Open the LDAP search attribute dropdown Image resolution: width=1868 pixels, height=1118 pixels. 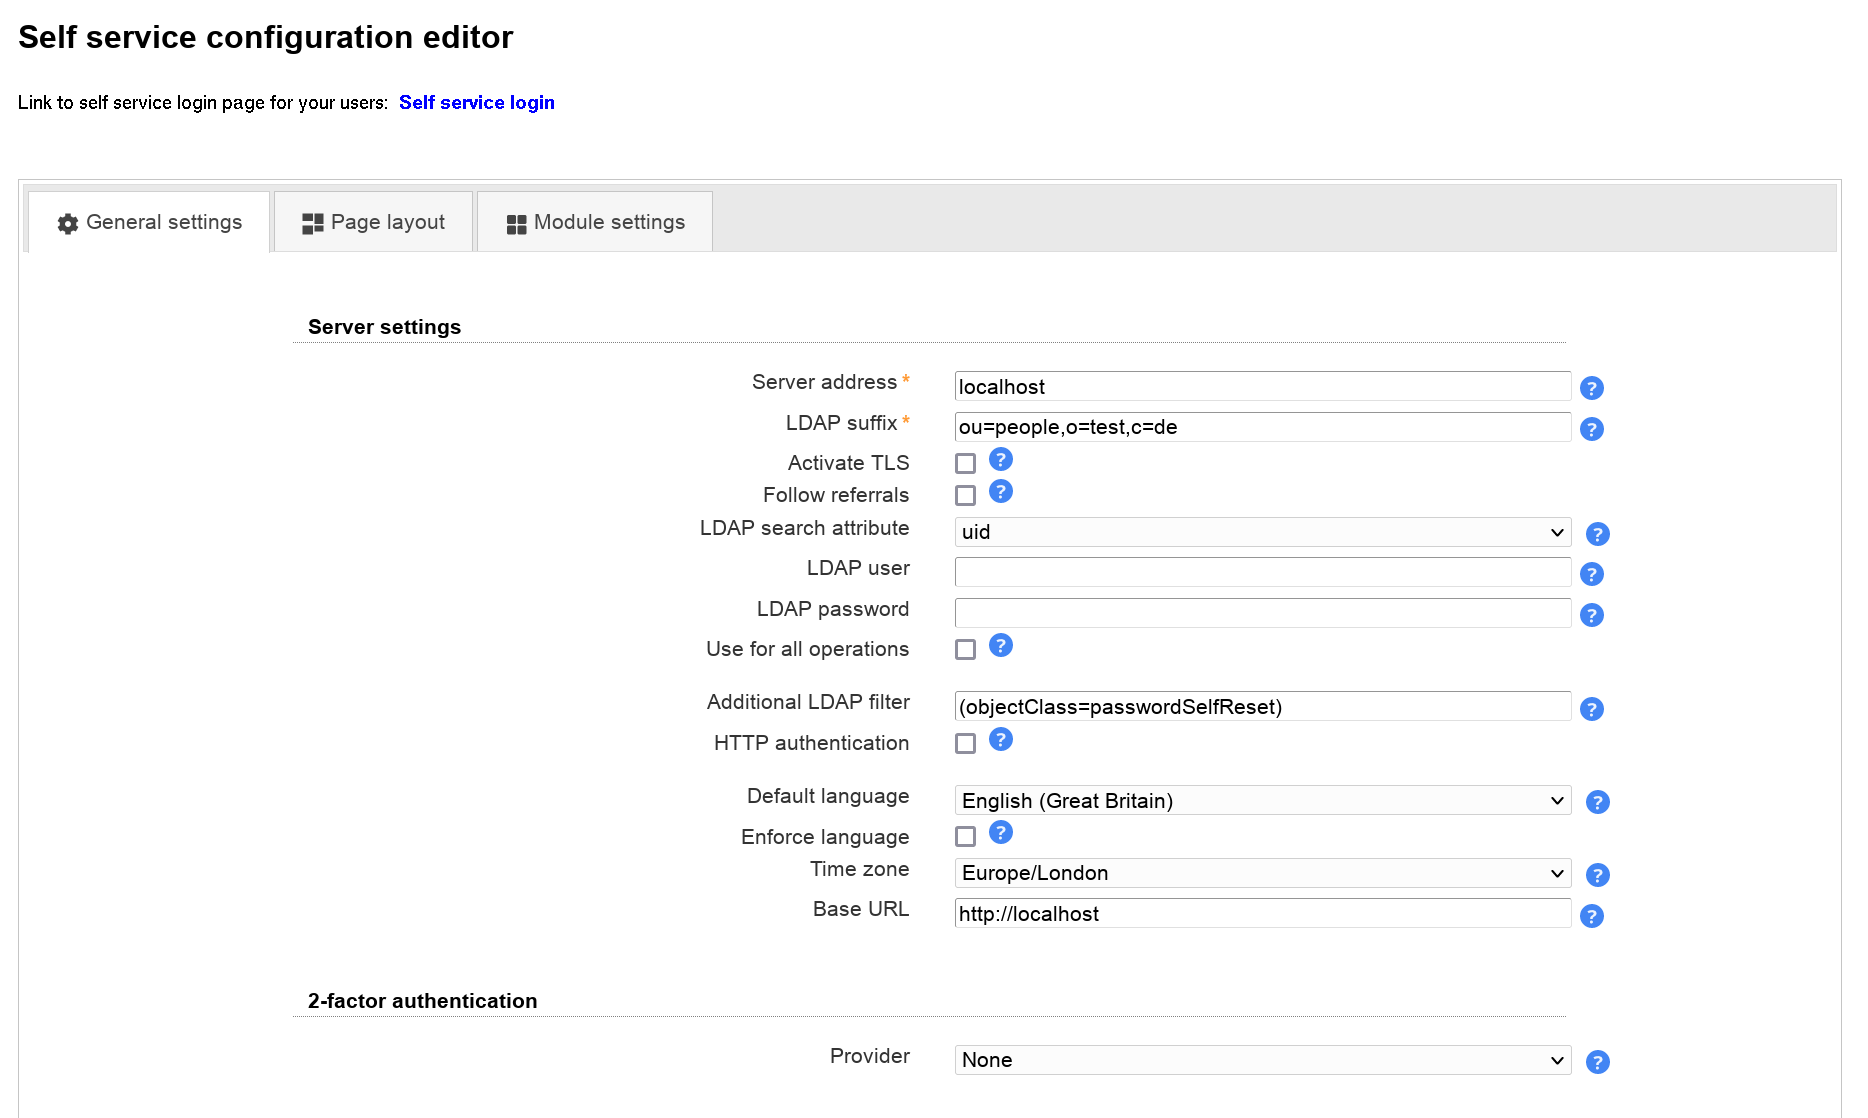pyautogui.click(x=1262, y=532)
